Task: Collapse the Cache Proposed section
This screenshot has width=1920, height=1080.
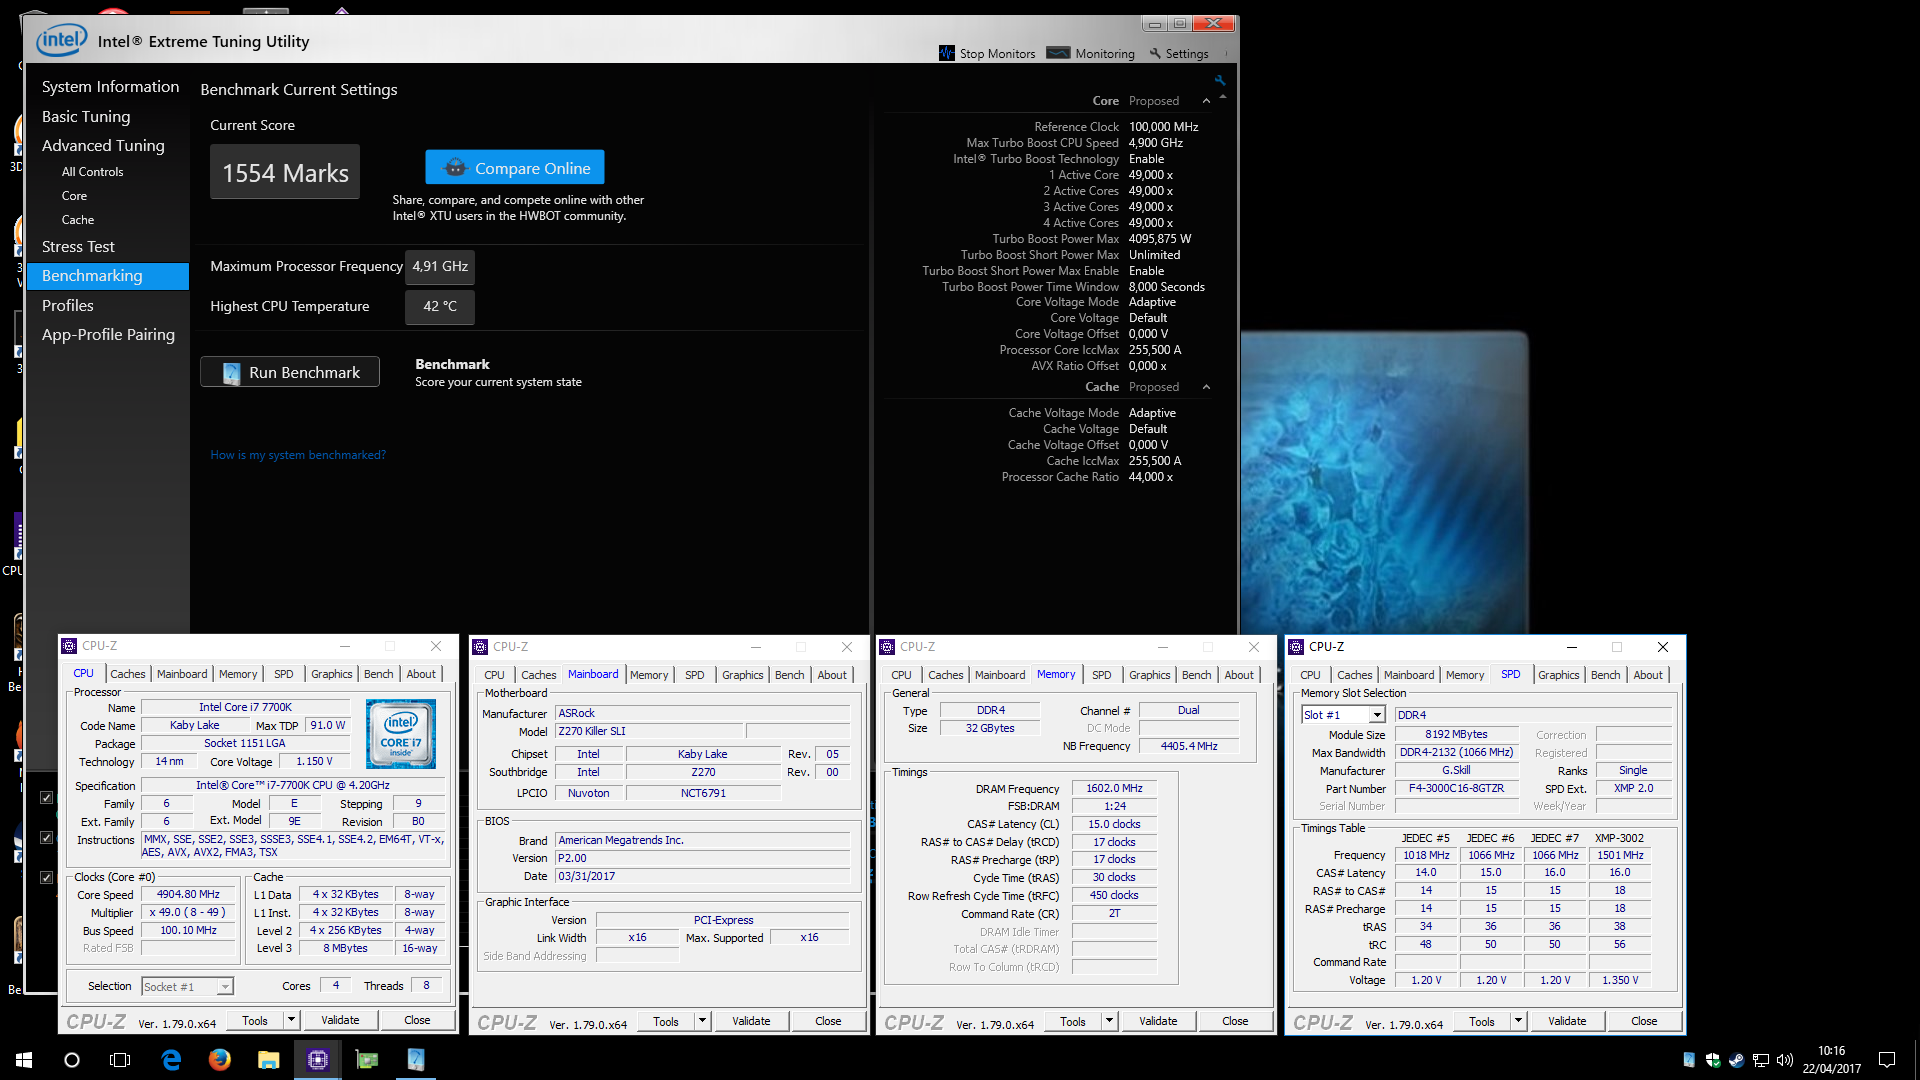Action: point(1206,387)
